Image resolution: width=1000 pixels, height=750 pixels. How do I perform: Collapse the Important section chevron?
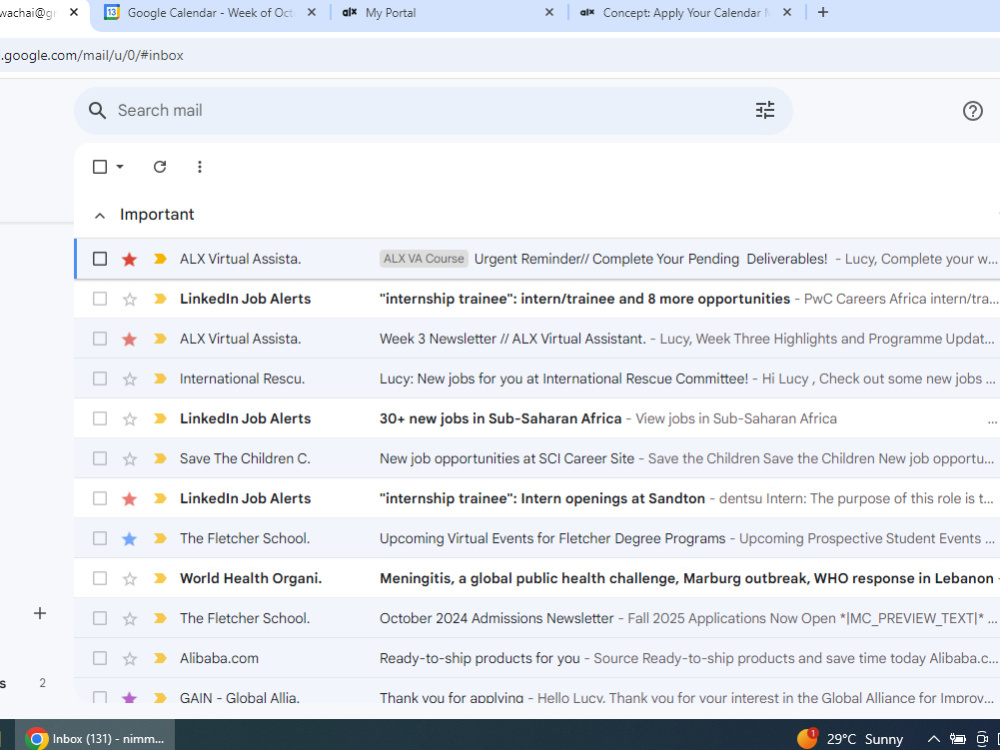point(99,216)
